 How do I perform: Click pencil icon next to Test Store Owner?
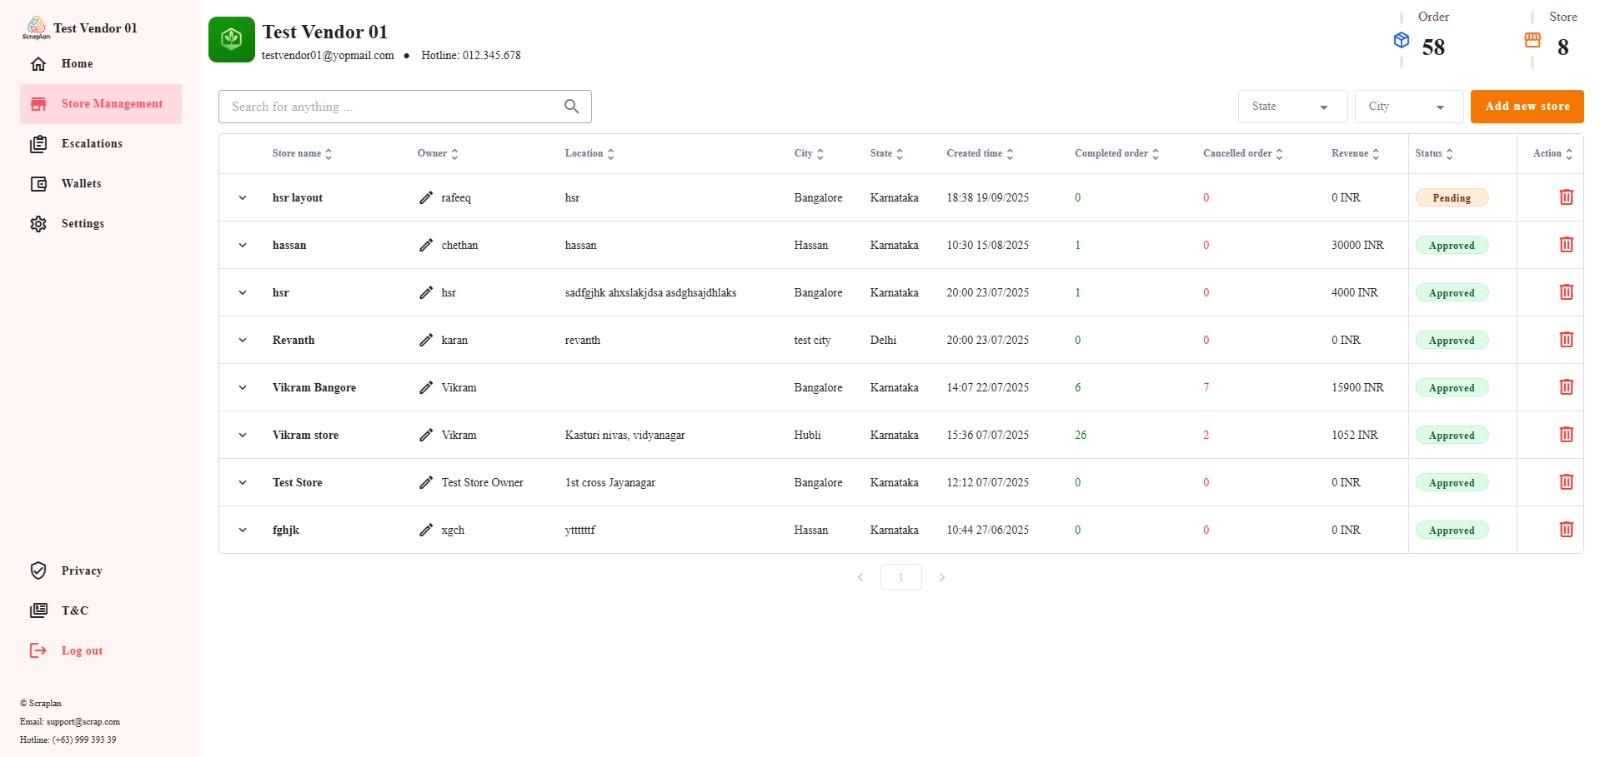click(x=426, y=483)
